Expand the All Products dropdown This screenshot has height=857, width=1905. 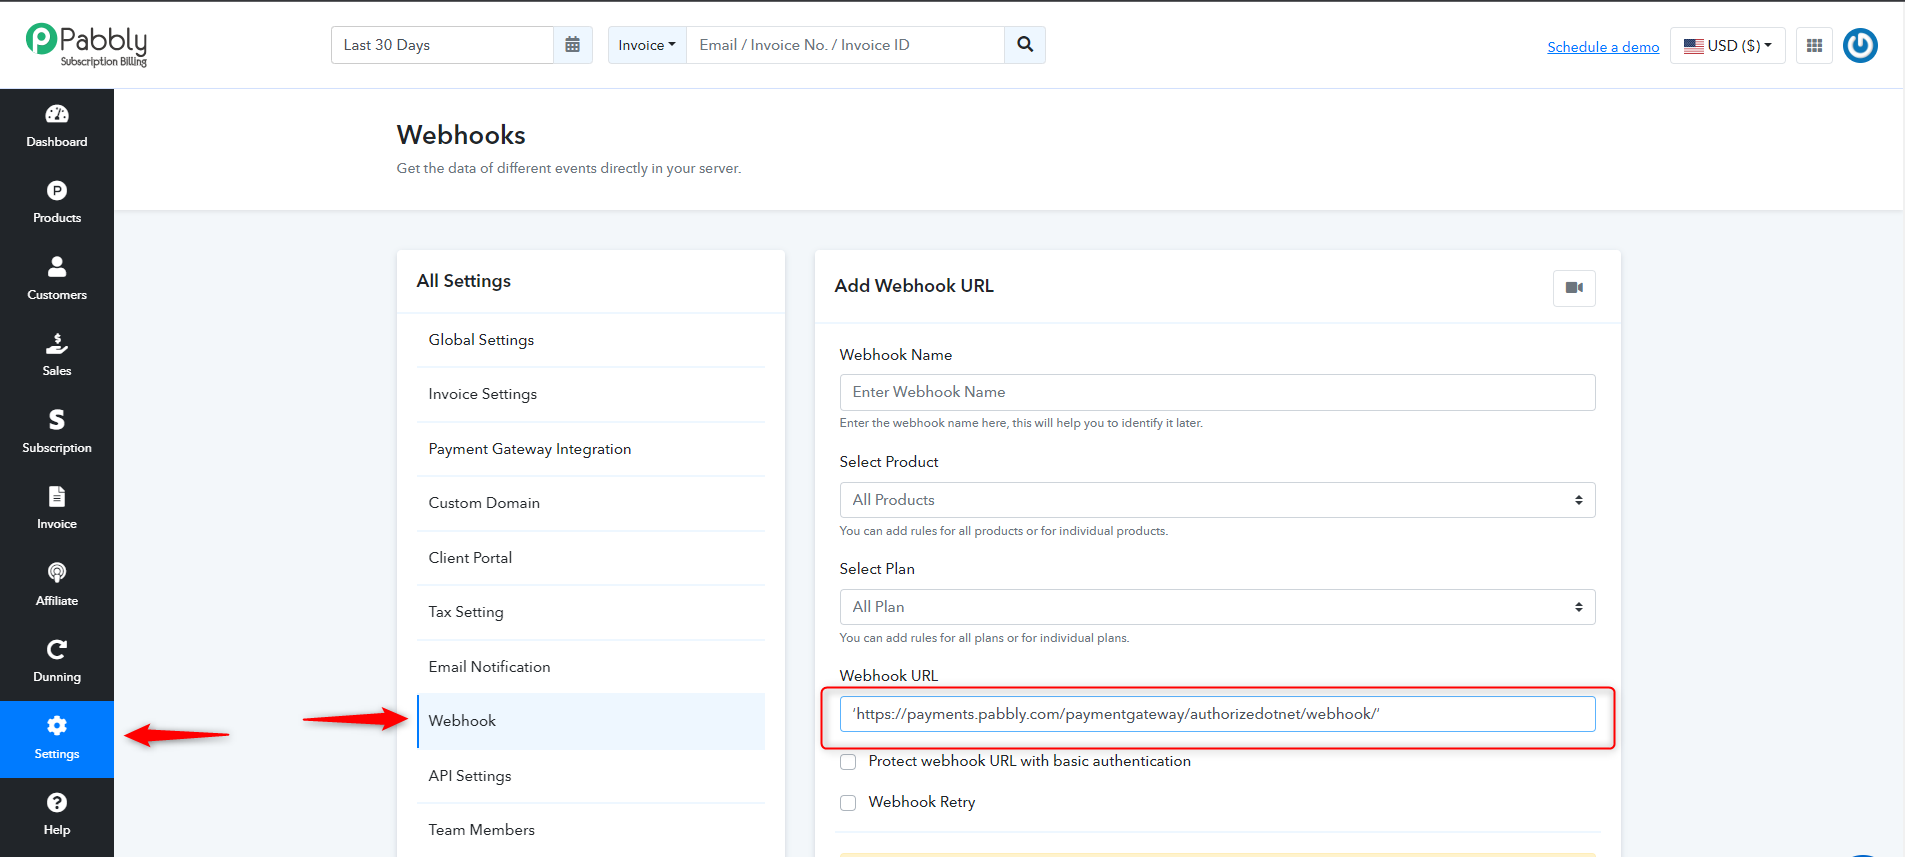pos(1217,500)
